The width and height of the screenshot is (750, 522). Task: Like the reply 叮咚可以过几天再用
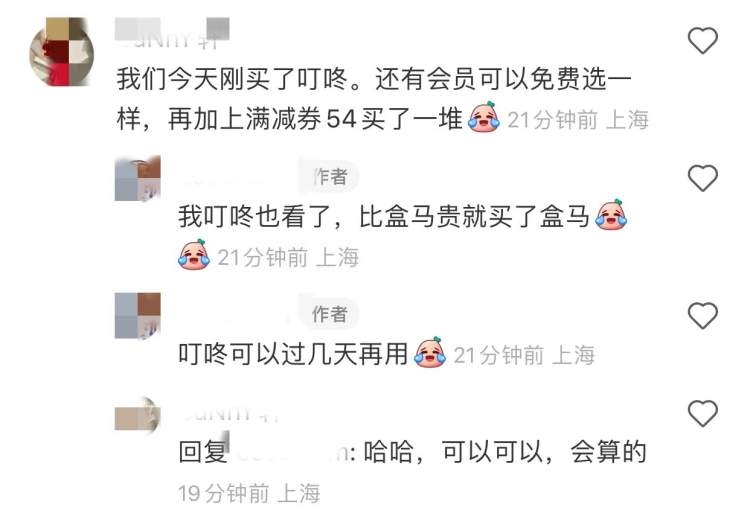(702, 315)
